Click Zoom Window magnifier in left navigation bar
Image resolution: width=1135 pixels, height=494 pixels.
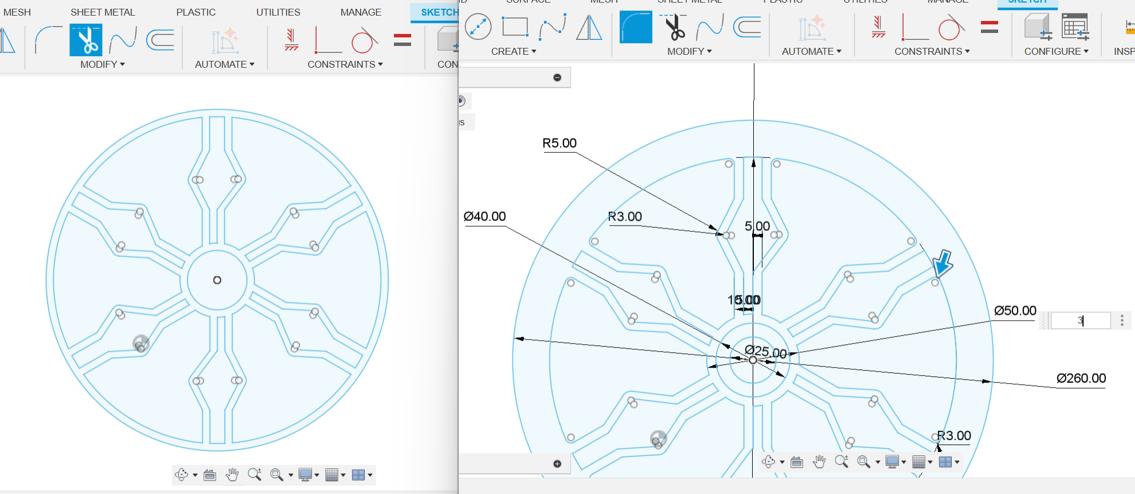[x=254, y=474]
